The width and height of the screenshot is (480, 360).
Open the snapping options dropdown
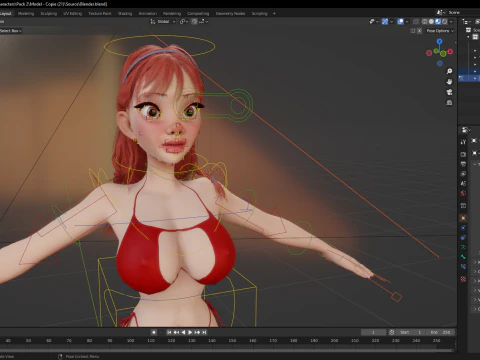tap(204, 22)
